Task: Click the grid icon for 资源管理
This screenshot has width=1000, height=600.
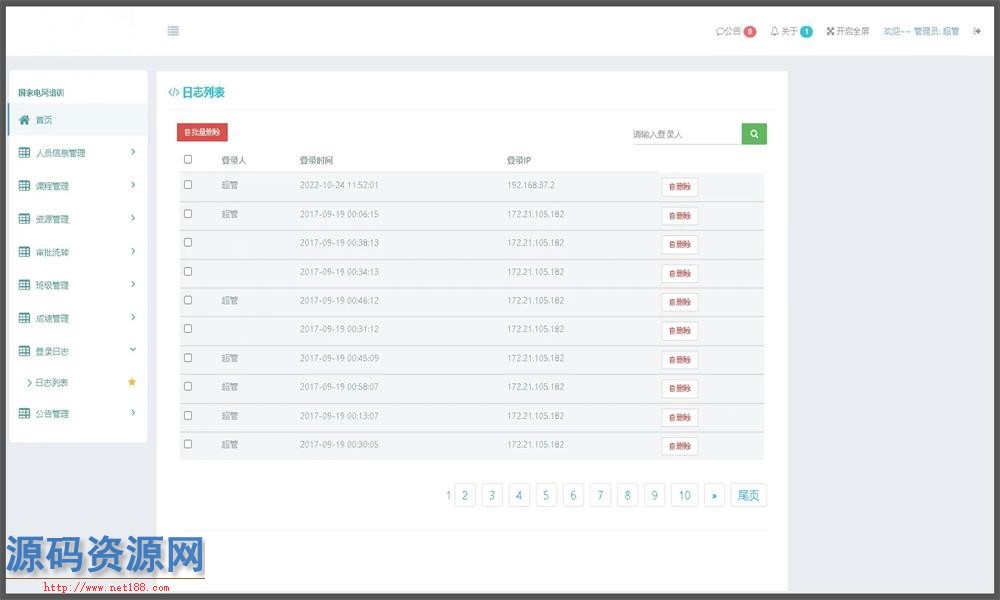Action: pos(24,219)
